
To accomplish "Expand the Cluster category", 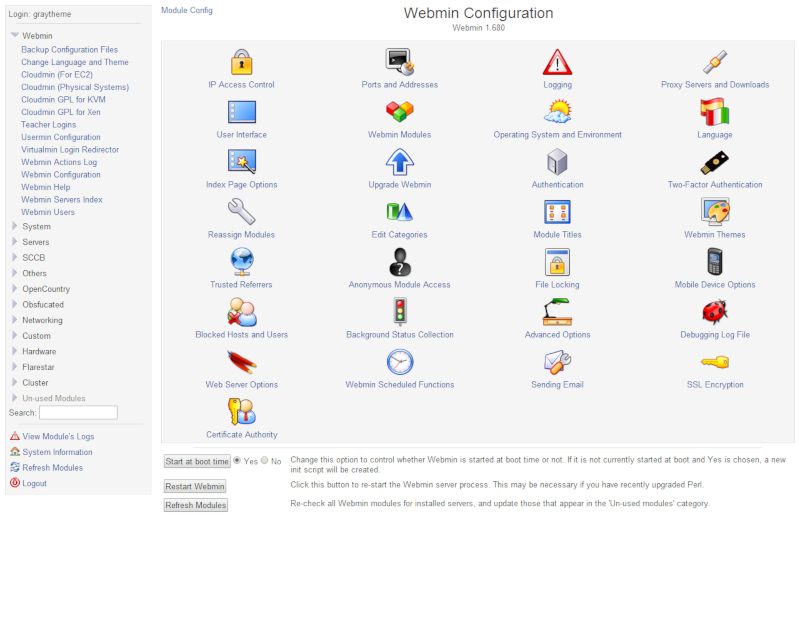I will [x=15, y=382].
